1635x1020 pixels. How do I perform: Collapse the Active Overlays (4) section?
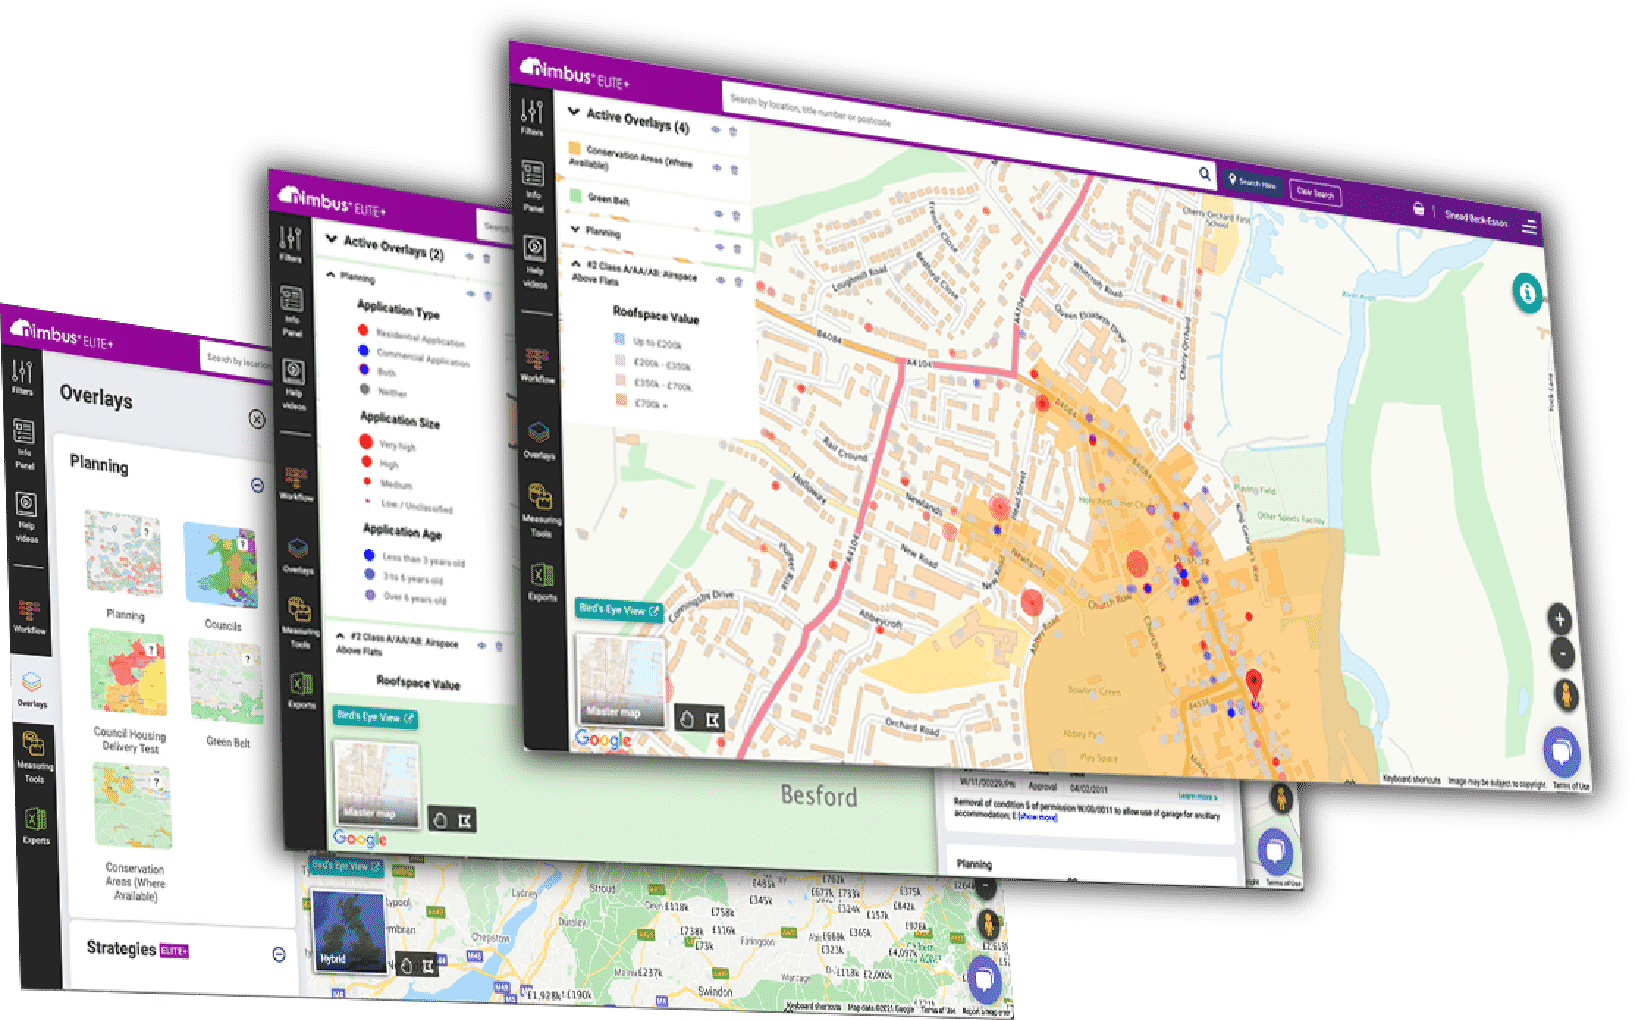pos(574,112)
